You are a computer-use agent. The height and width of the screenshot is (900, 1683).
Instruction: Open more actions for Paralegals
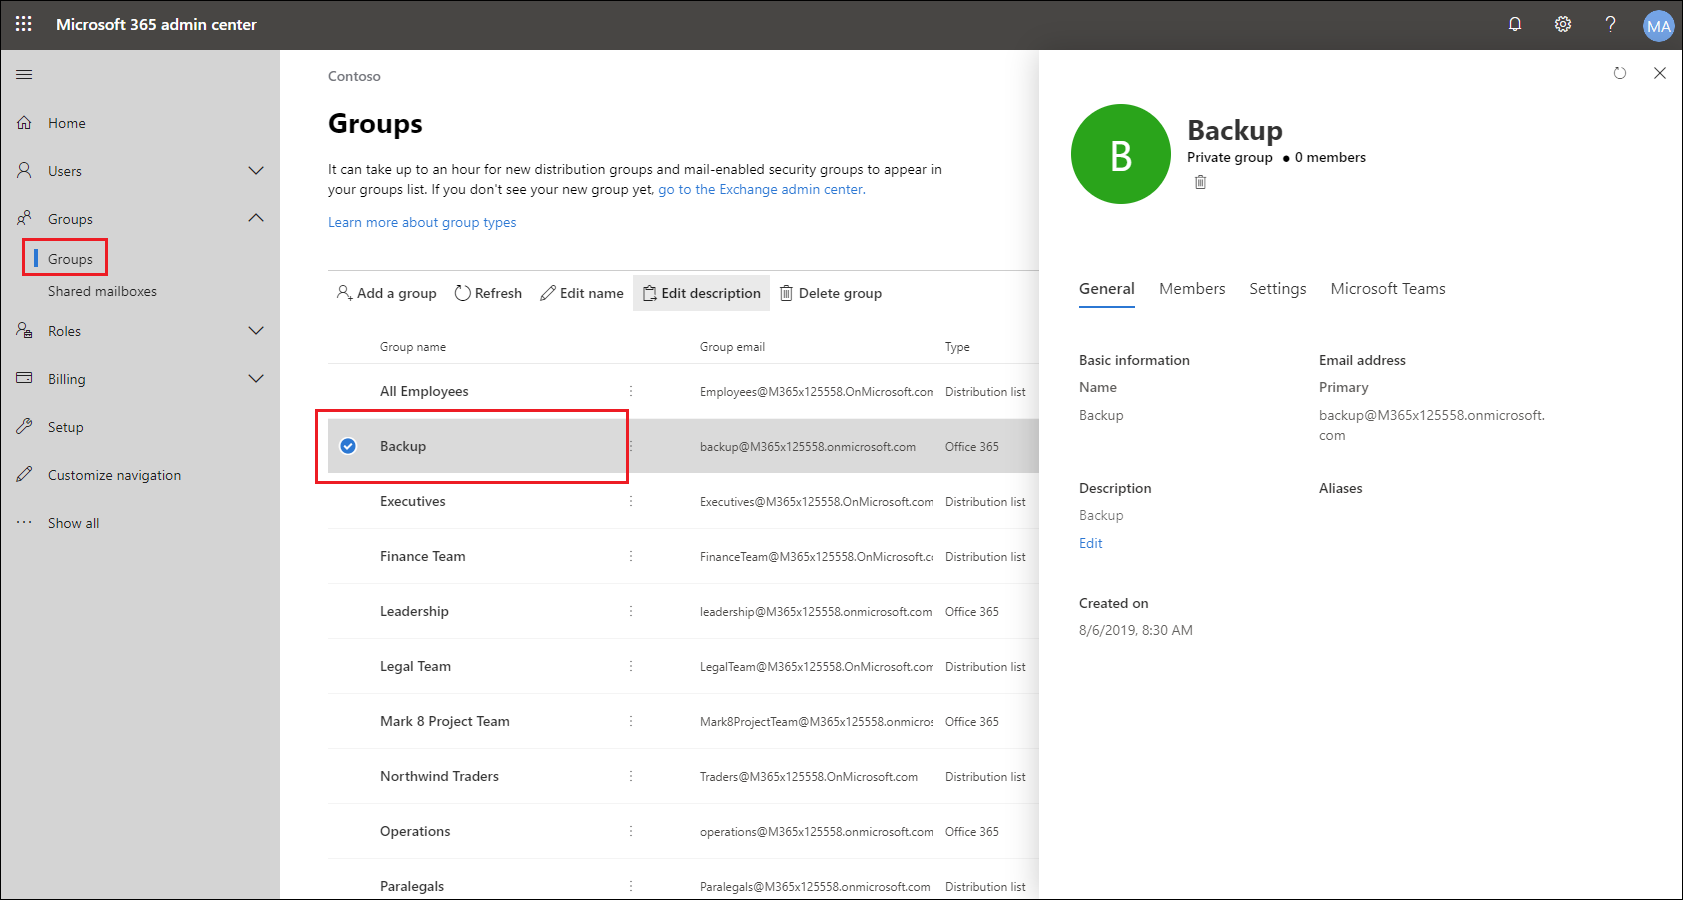tap(631, 886)
